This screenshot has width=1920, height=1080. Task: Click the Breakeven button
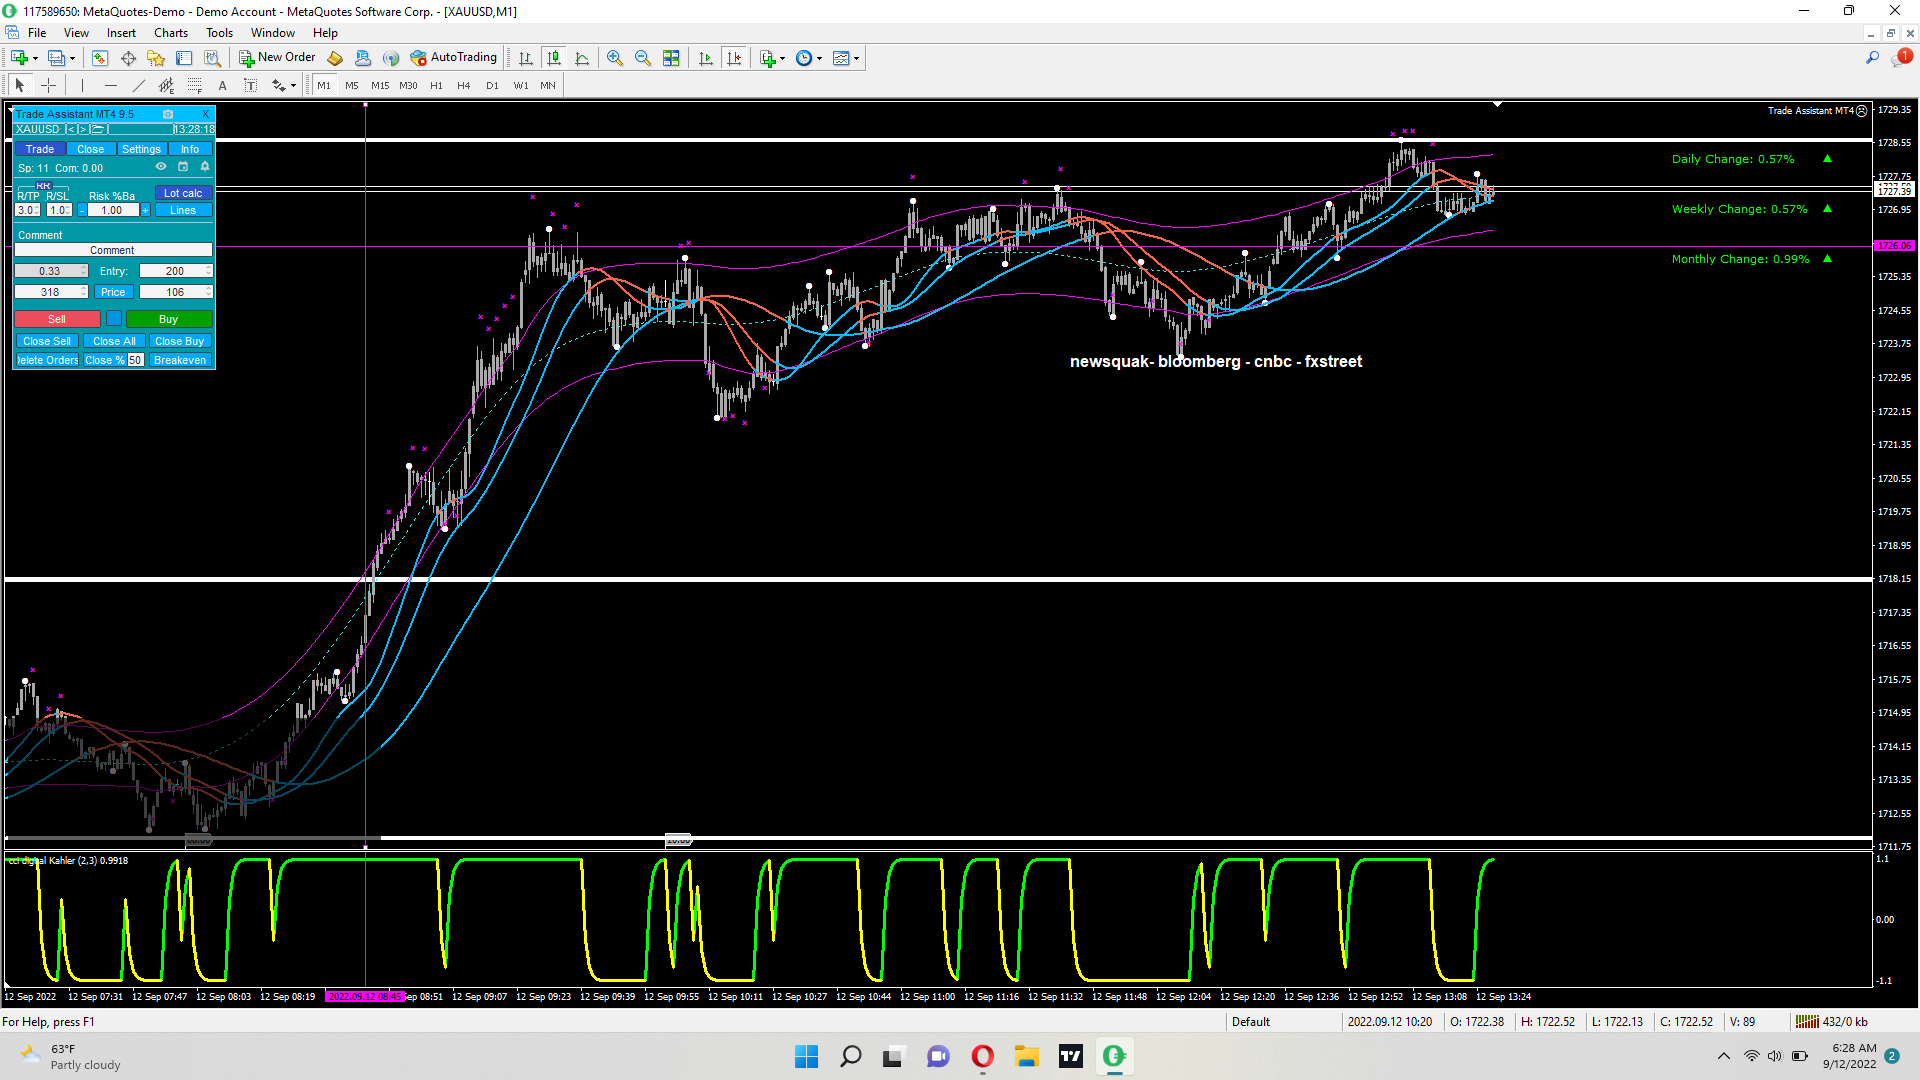point(180,360)
